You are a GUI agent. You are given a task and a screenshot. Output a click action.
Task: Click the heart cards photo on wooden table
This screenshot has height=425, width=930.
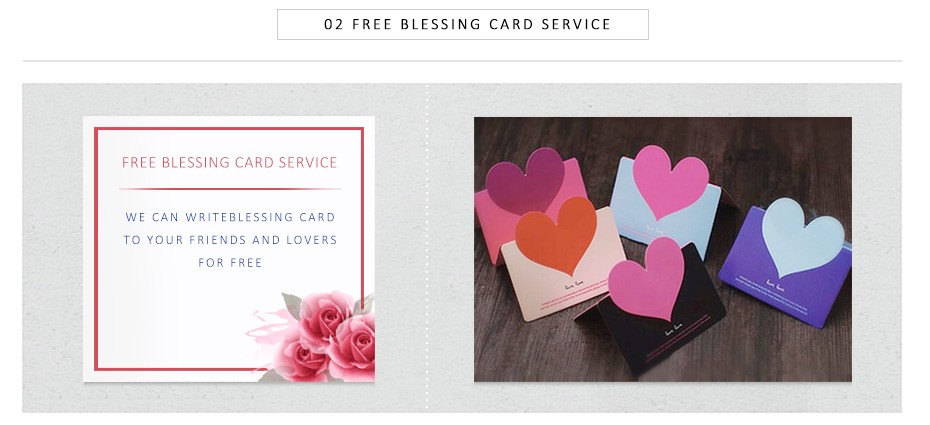click(x=663, y=249)
